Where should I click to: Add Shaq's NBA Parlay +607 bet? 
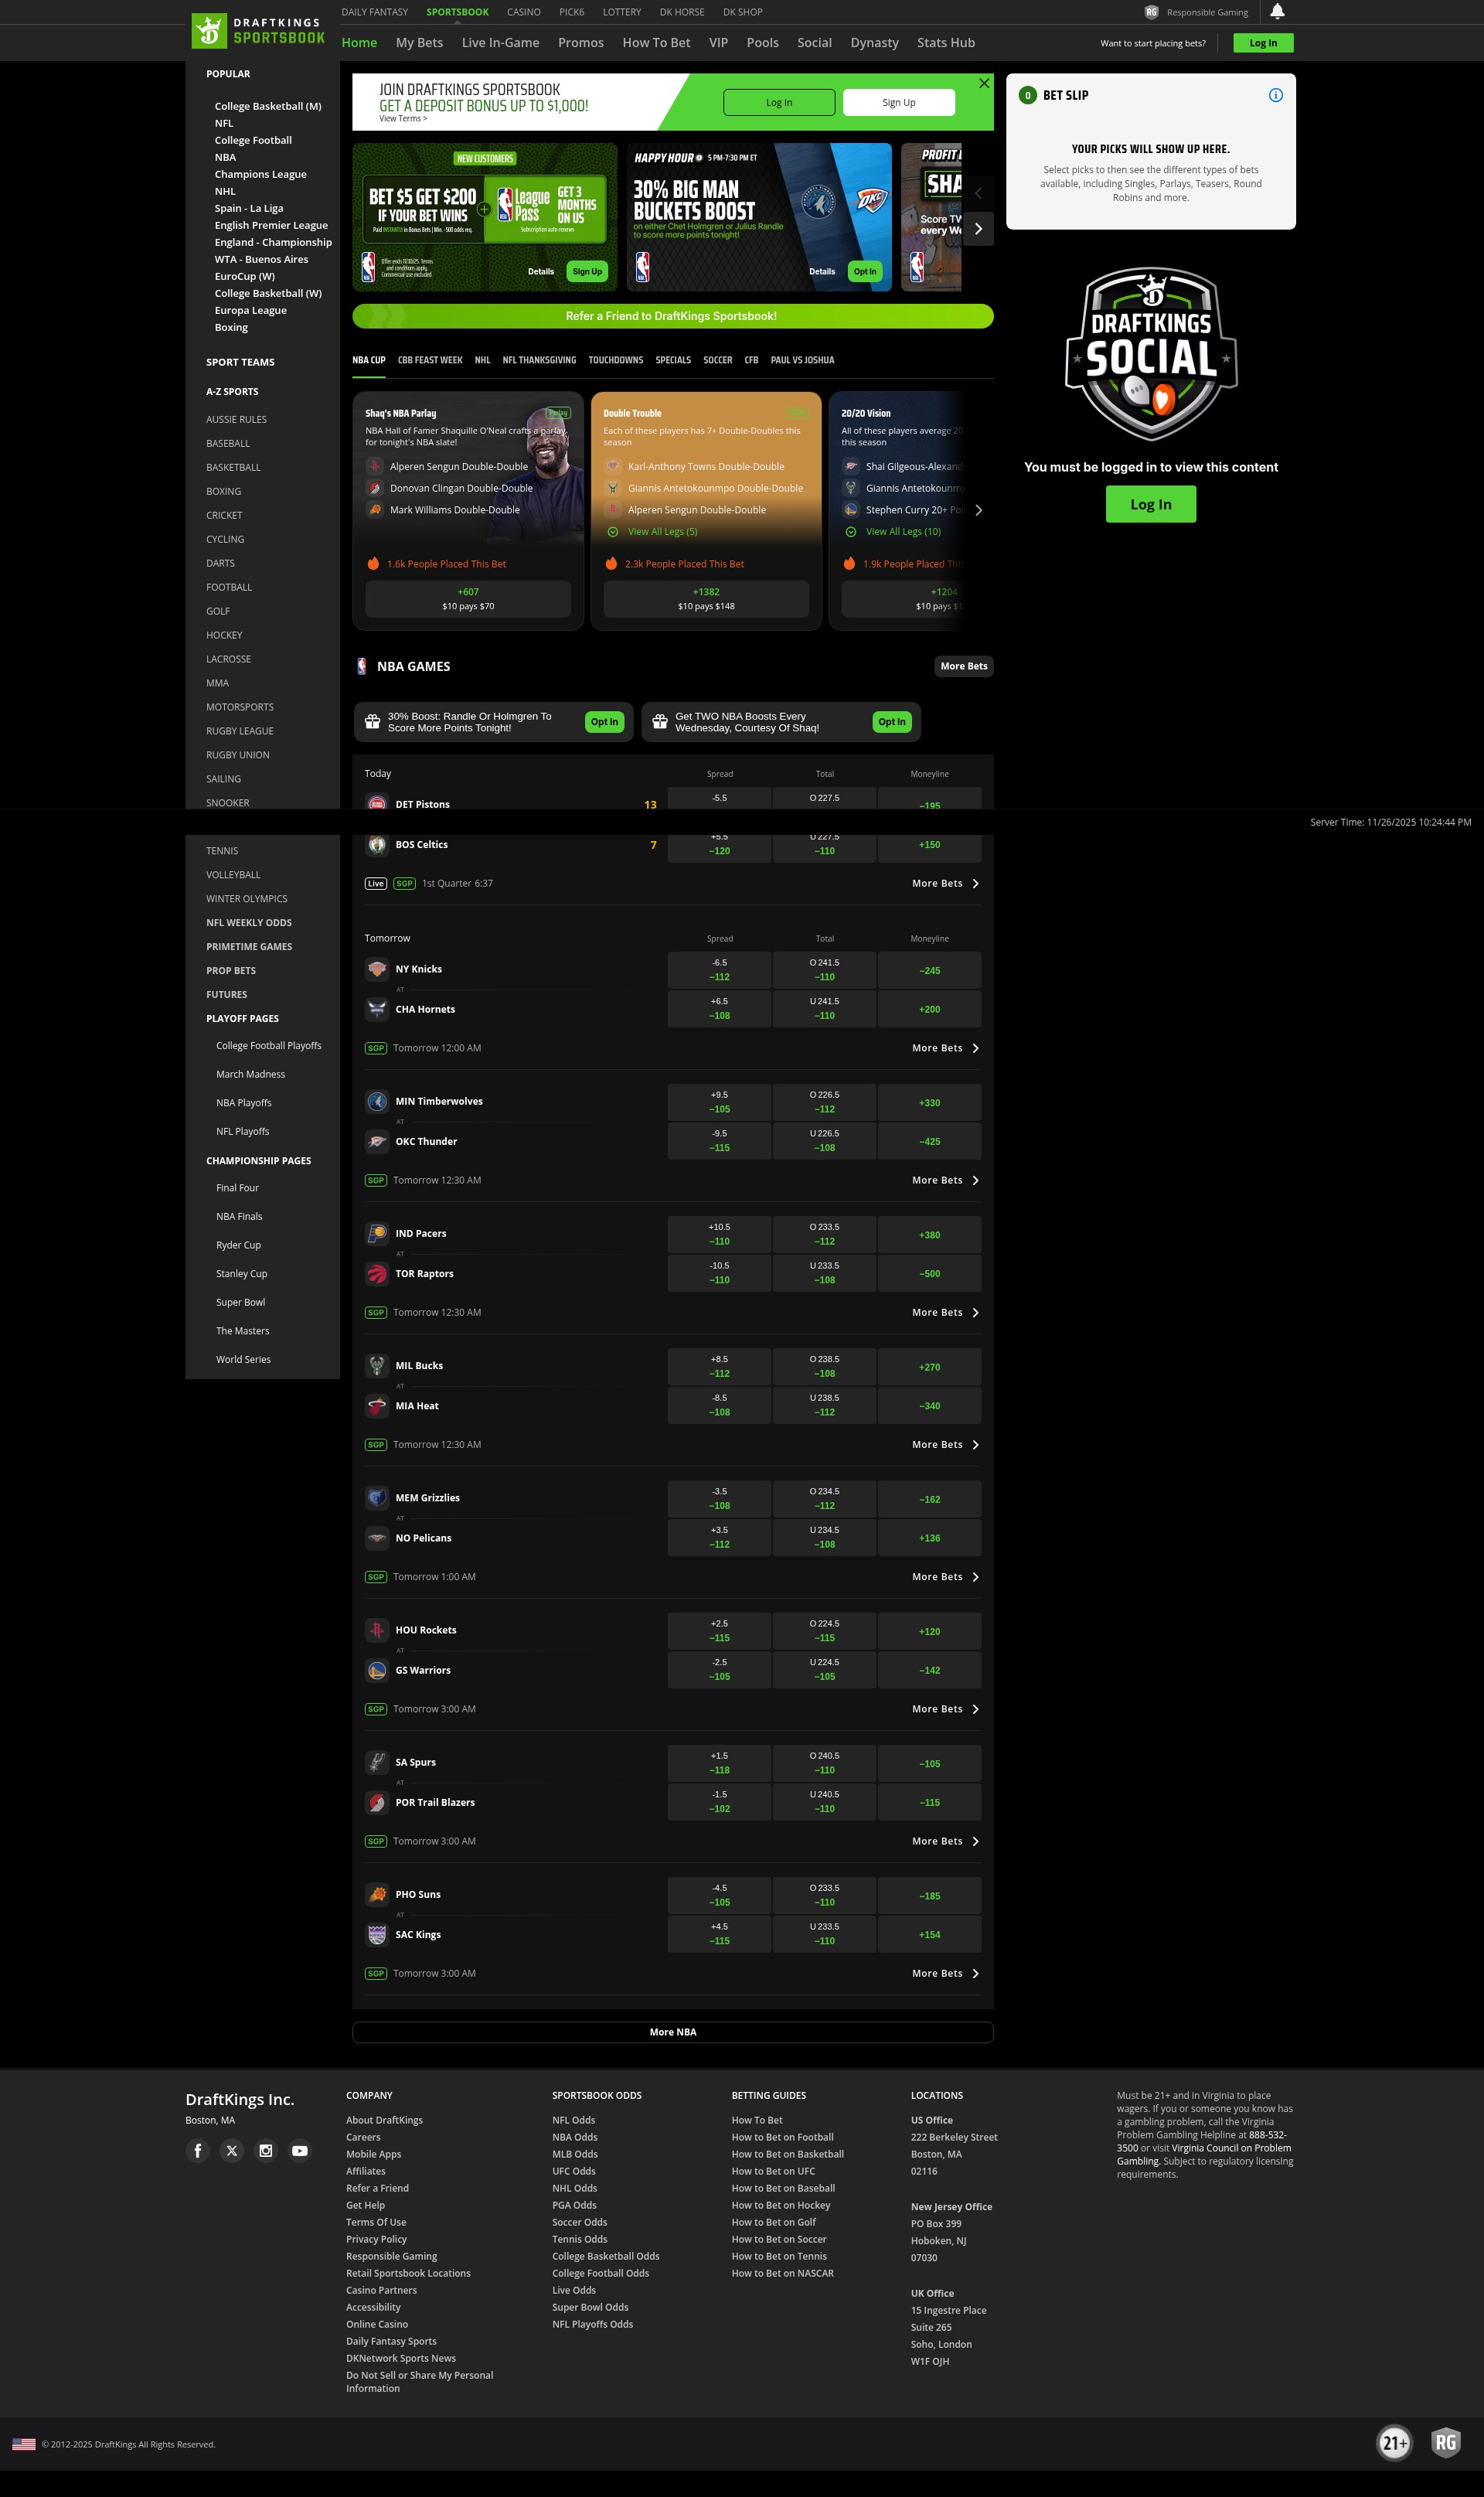coord(468,599)
